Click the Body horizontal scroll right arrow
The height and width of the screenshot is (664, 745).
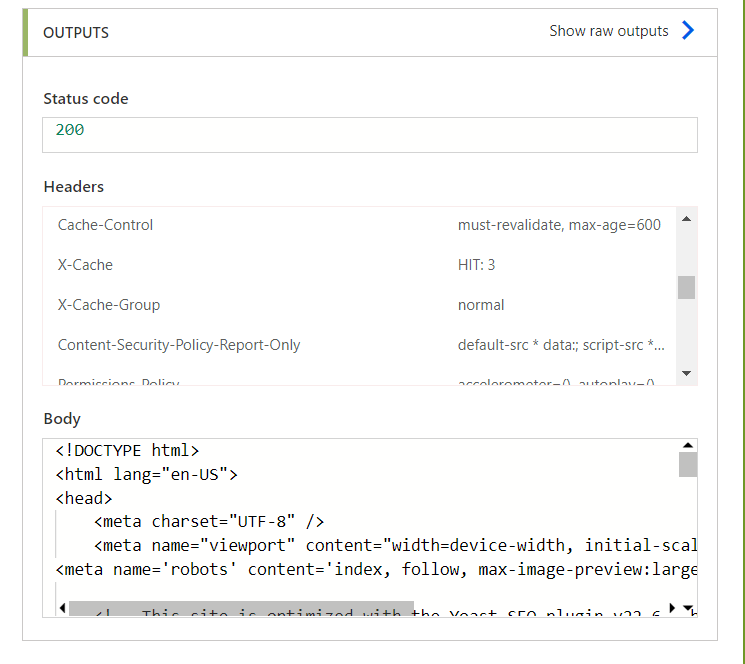click(672, 607)
